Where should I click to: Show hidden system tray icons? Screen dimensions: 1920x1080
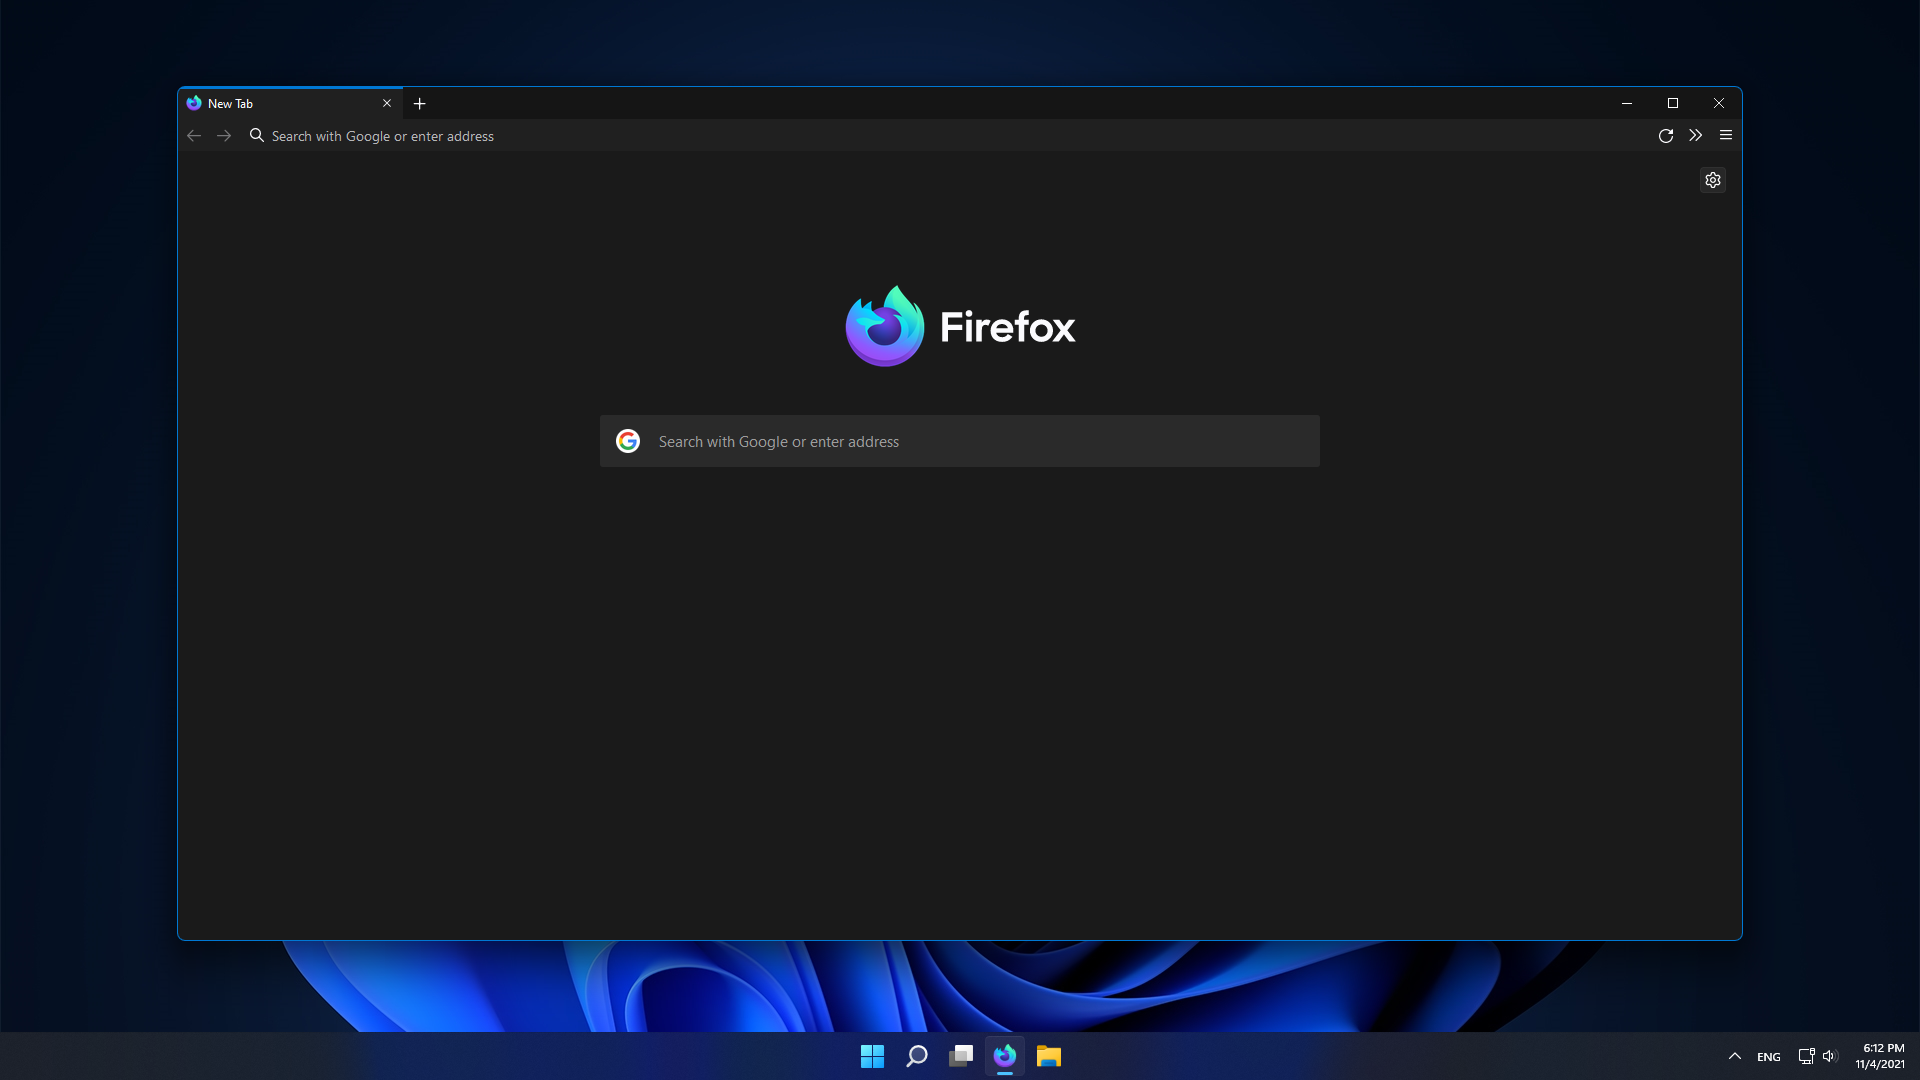pos(1734,1056)
